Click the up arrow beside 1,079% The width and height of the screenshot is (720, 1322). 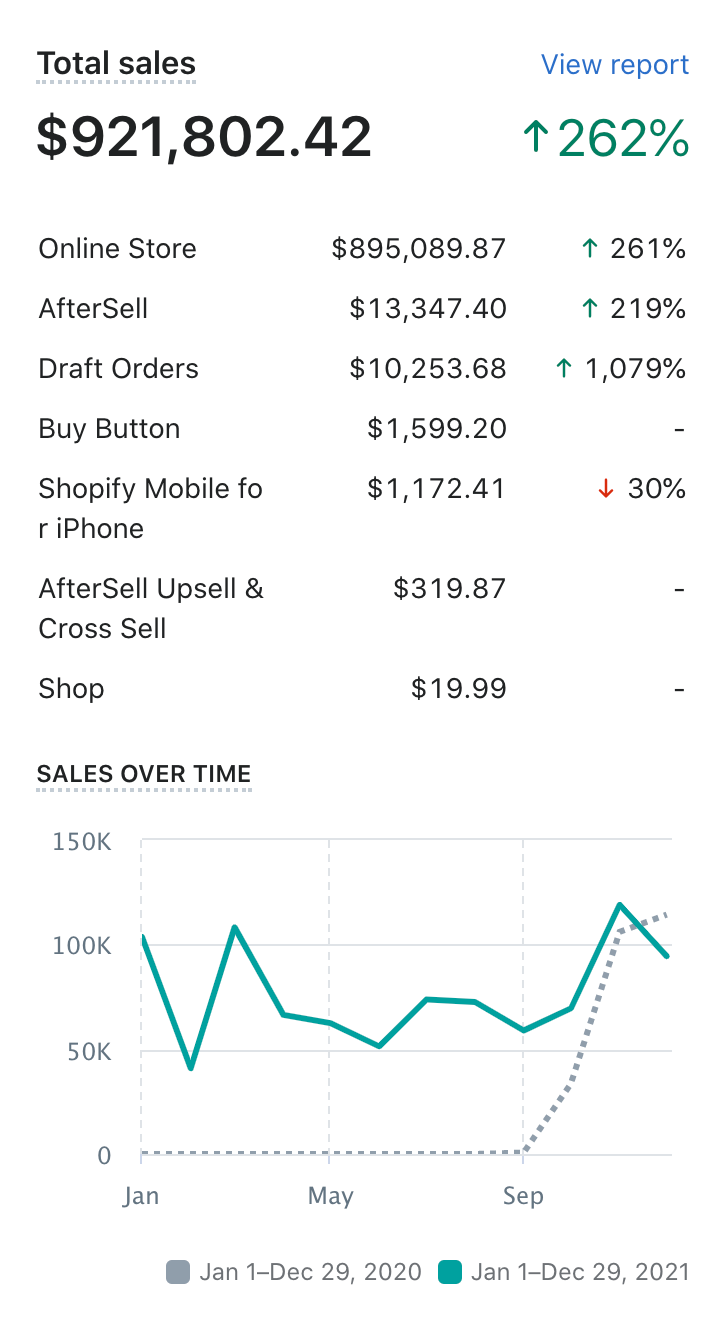click(564, 369)
